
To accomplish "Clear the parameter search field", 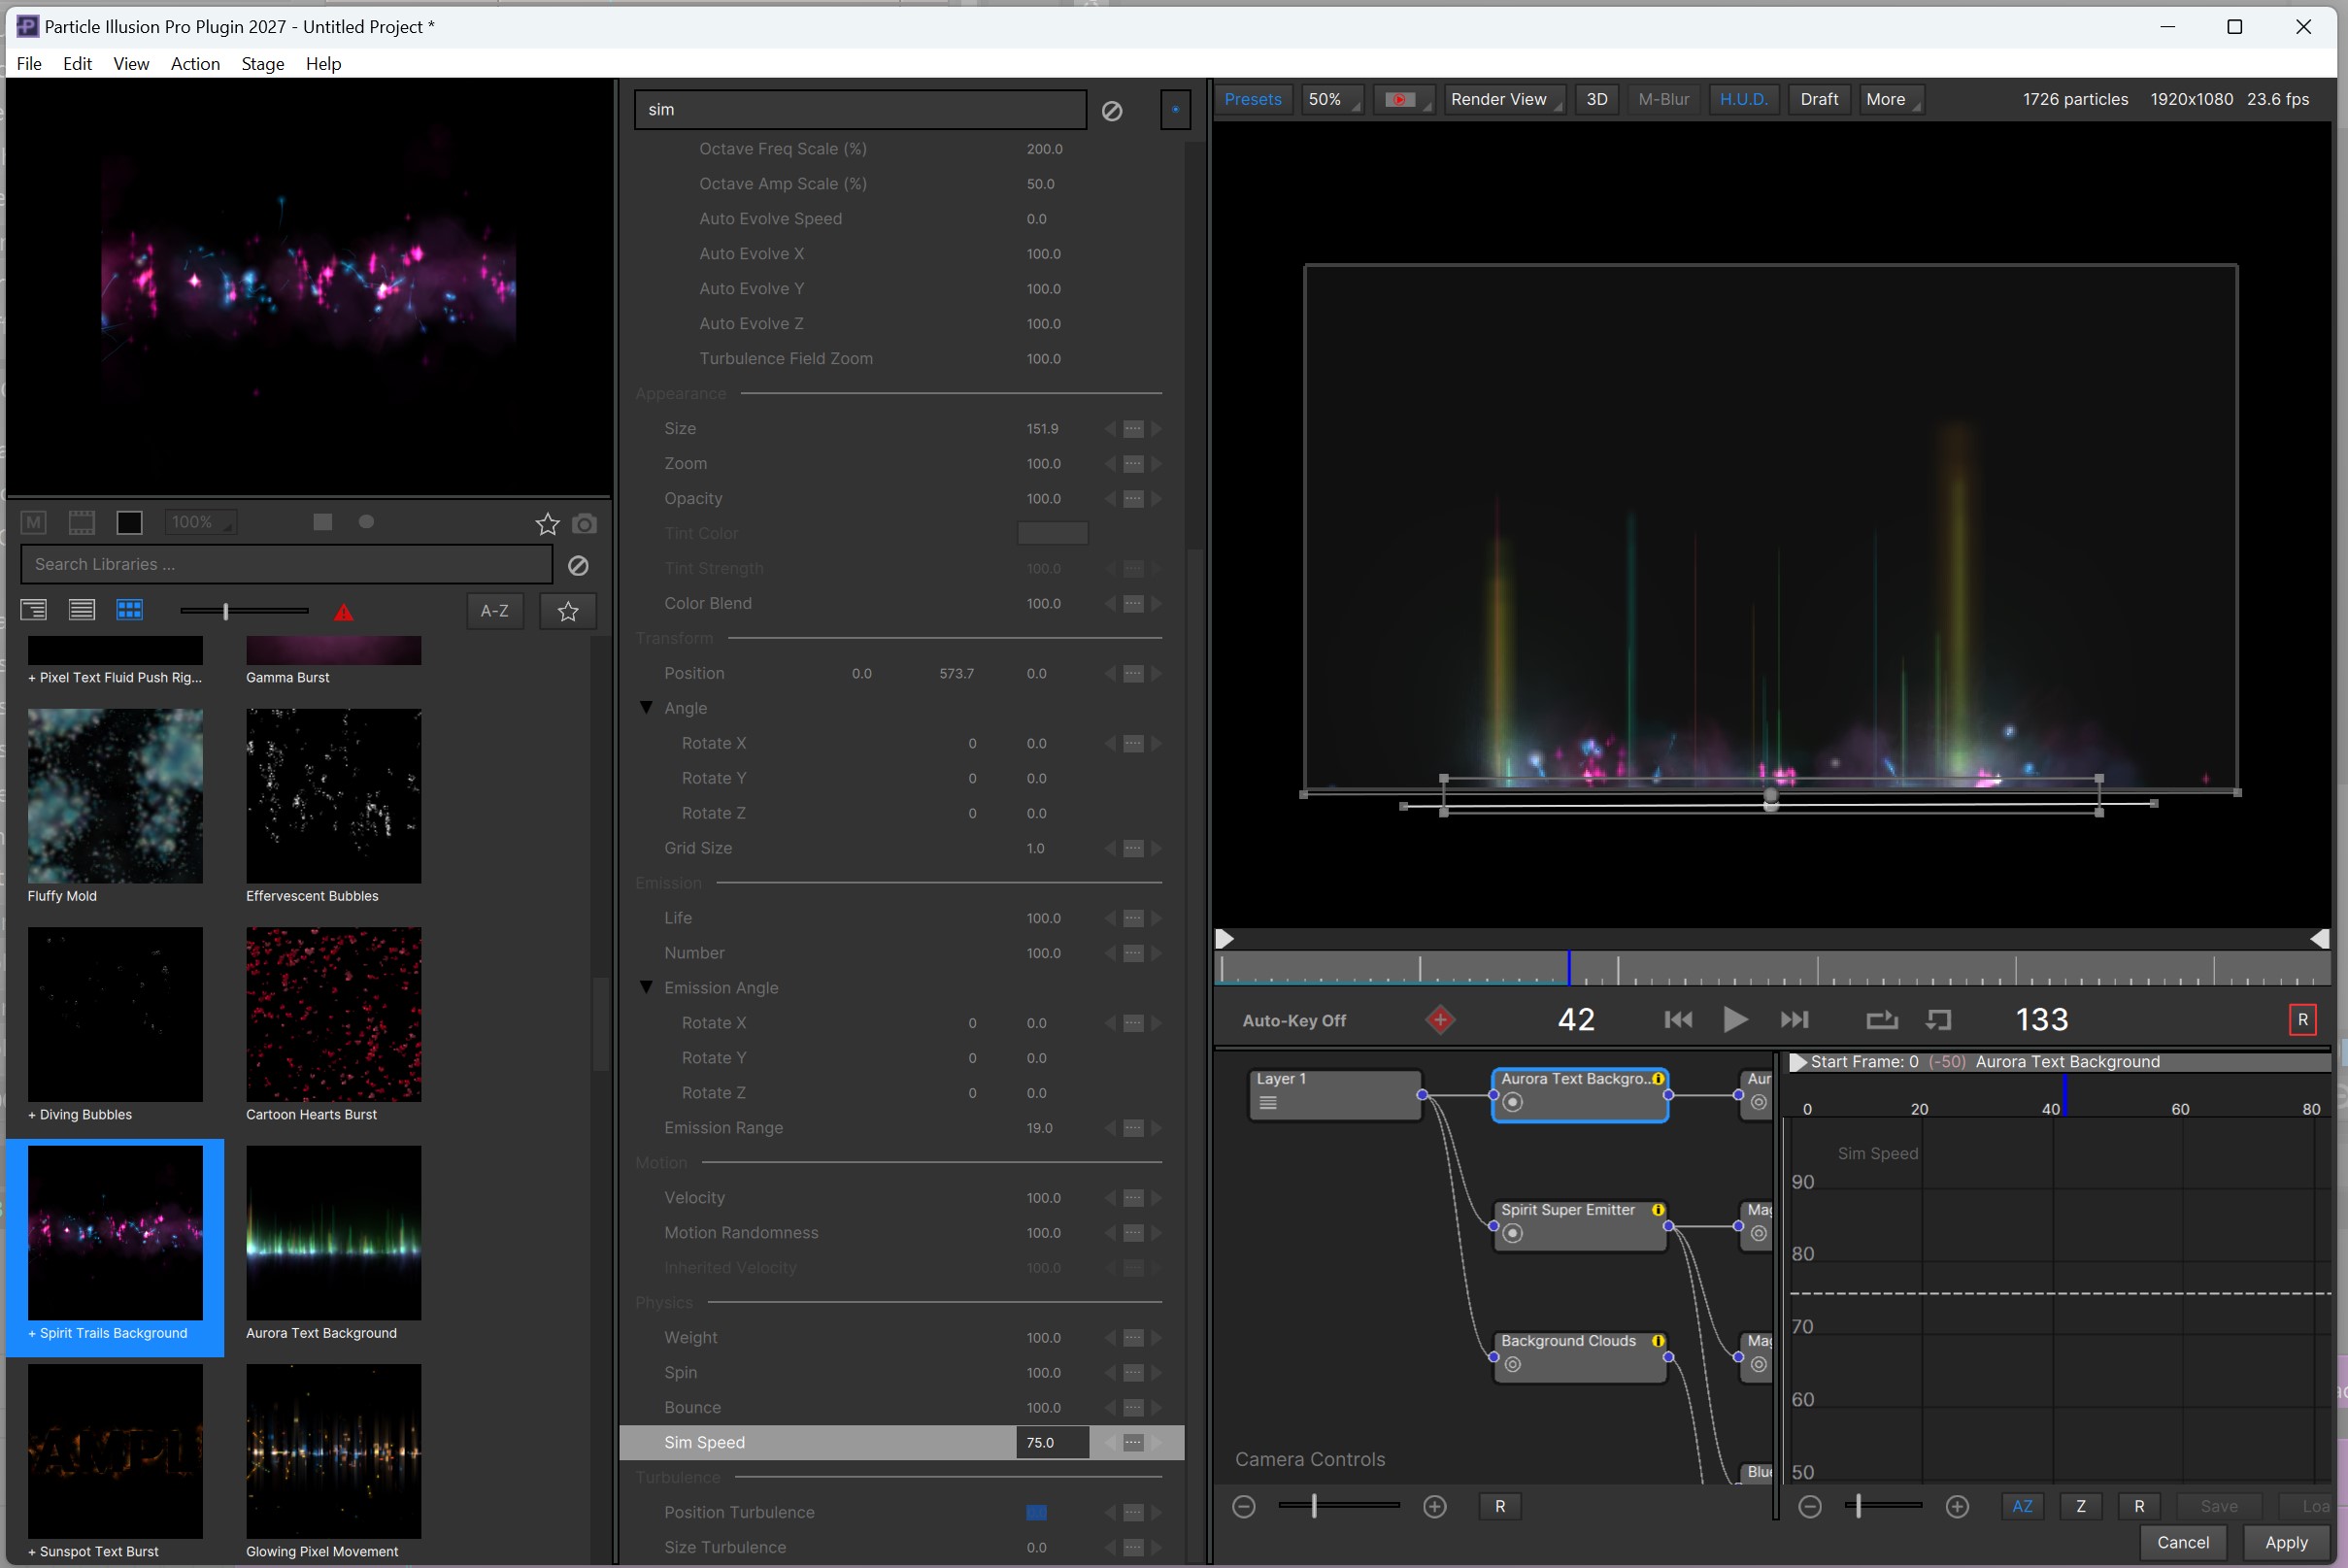I will pos(1111,111).
